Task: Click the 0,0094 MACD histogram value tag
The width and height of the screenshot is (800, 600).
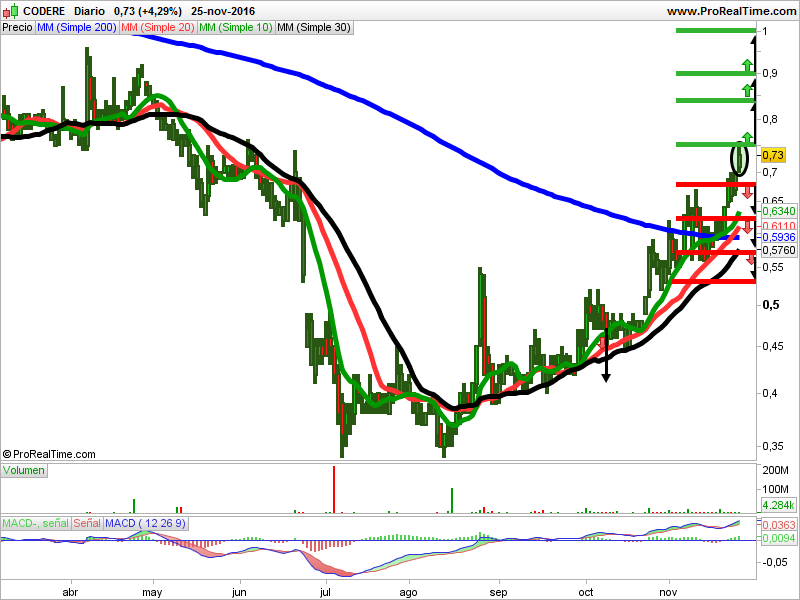Action: point(779,538)
